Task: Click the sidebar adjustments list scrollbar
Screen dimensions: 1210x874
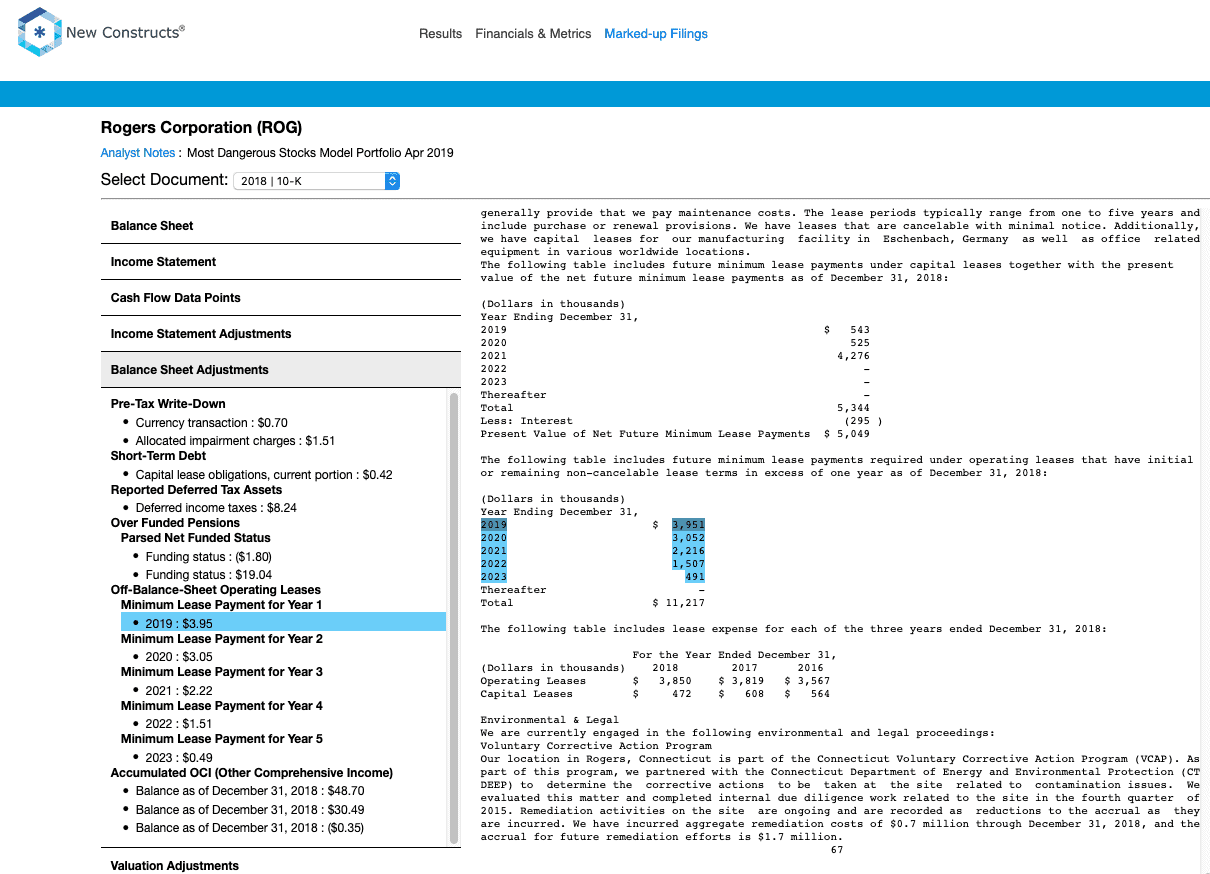Action: click(454, 618)
